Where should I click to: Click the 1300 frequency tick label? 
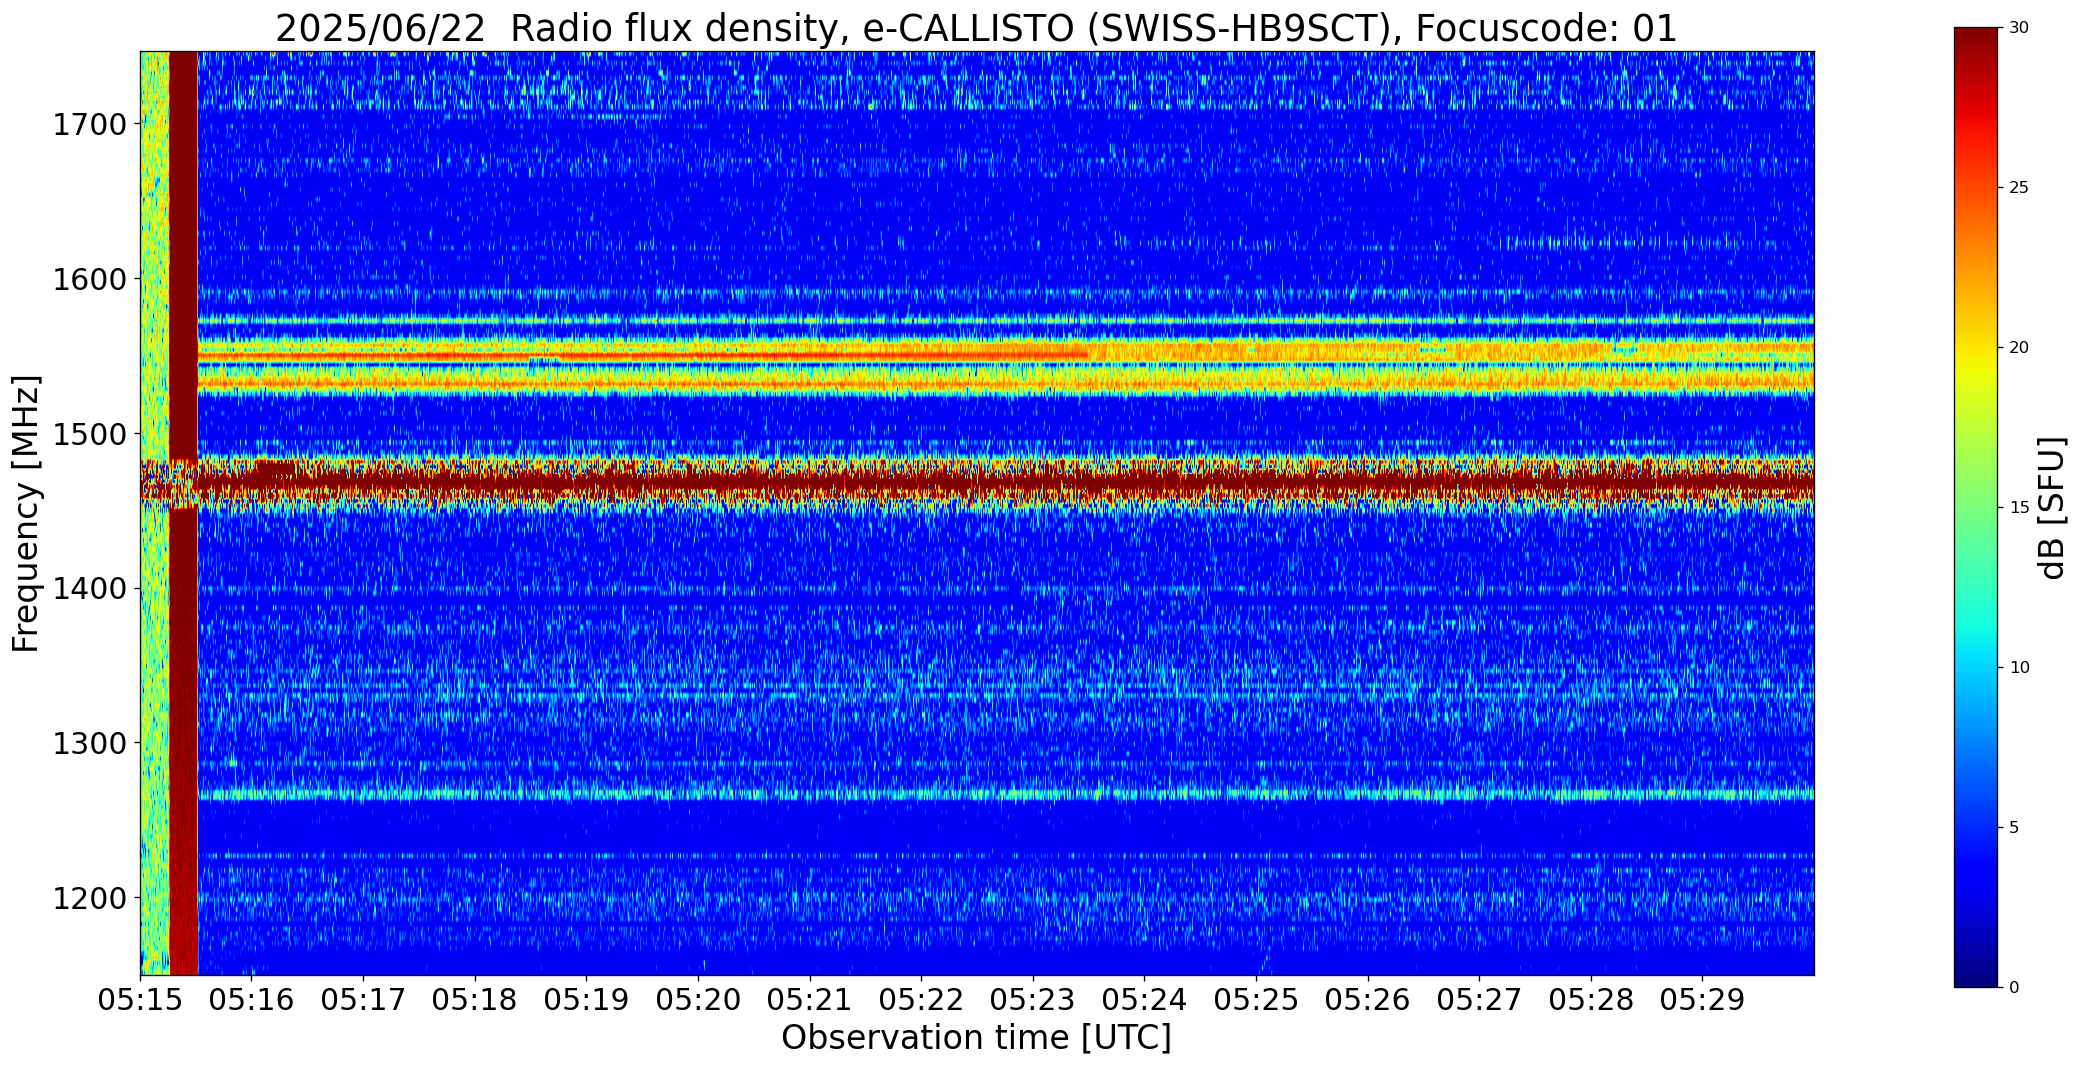89,744
